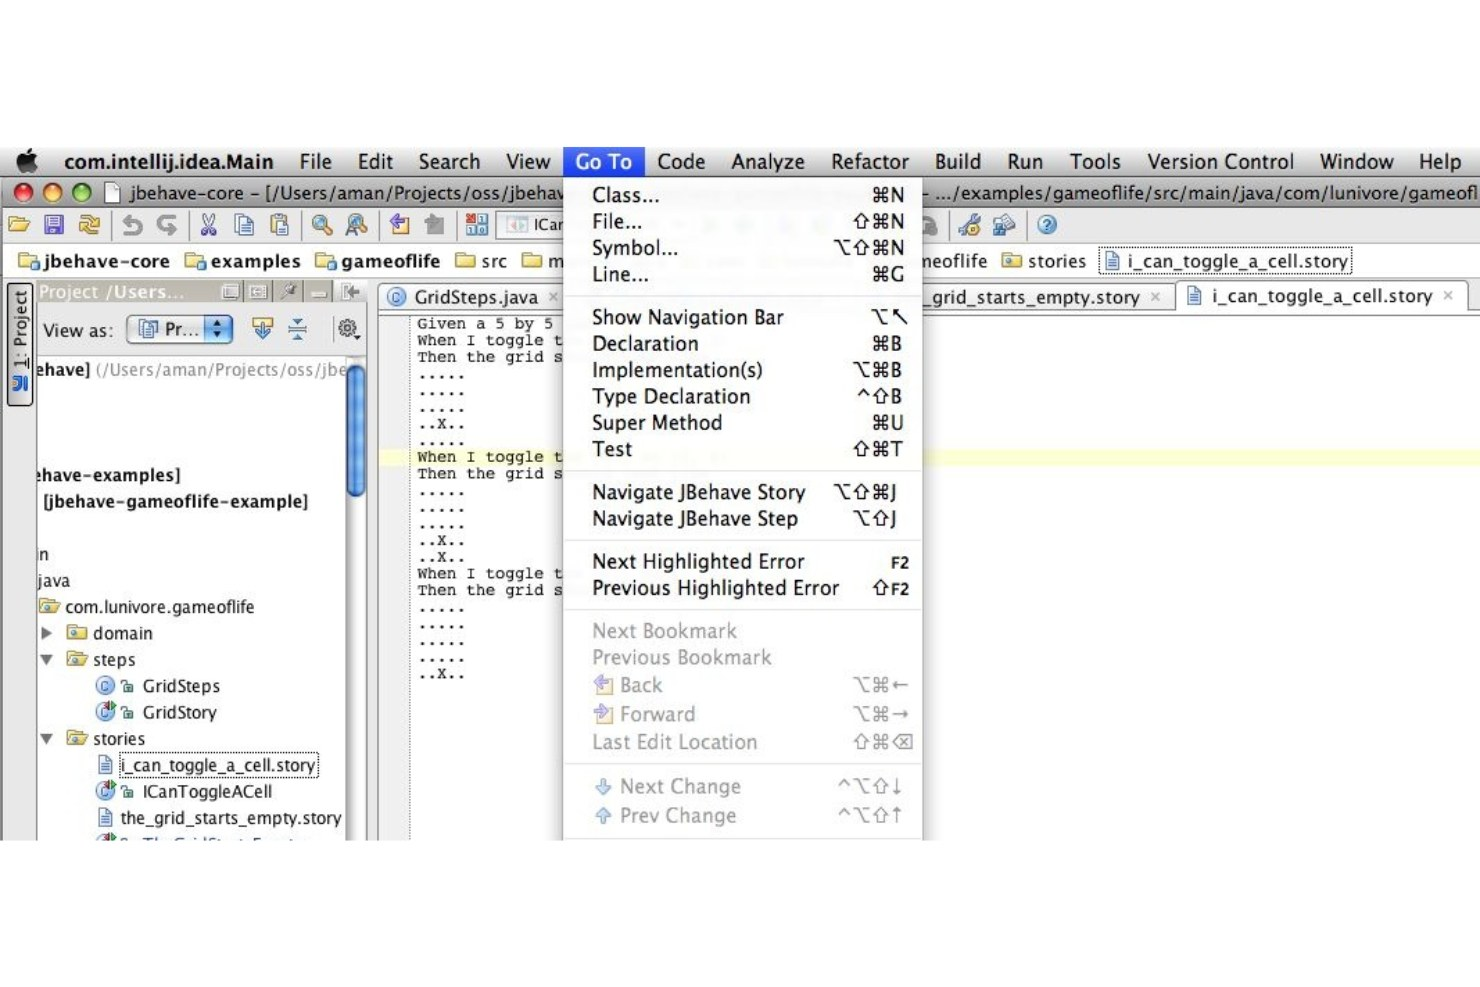The image size is (1480, 987).
Task: Open Help via the question mark icon
Action: coord(1046,225)
